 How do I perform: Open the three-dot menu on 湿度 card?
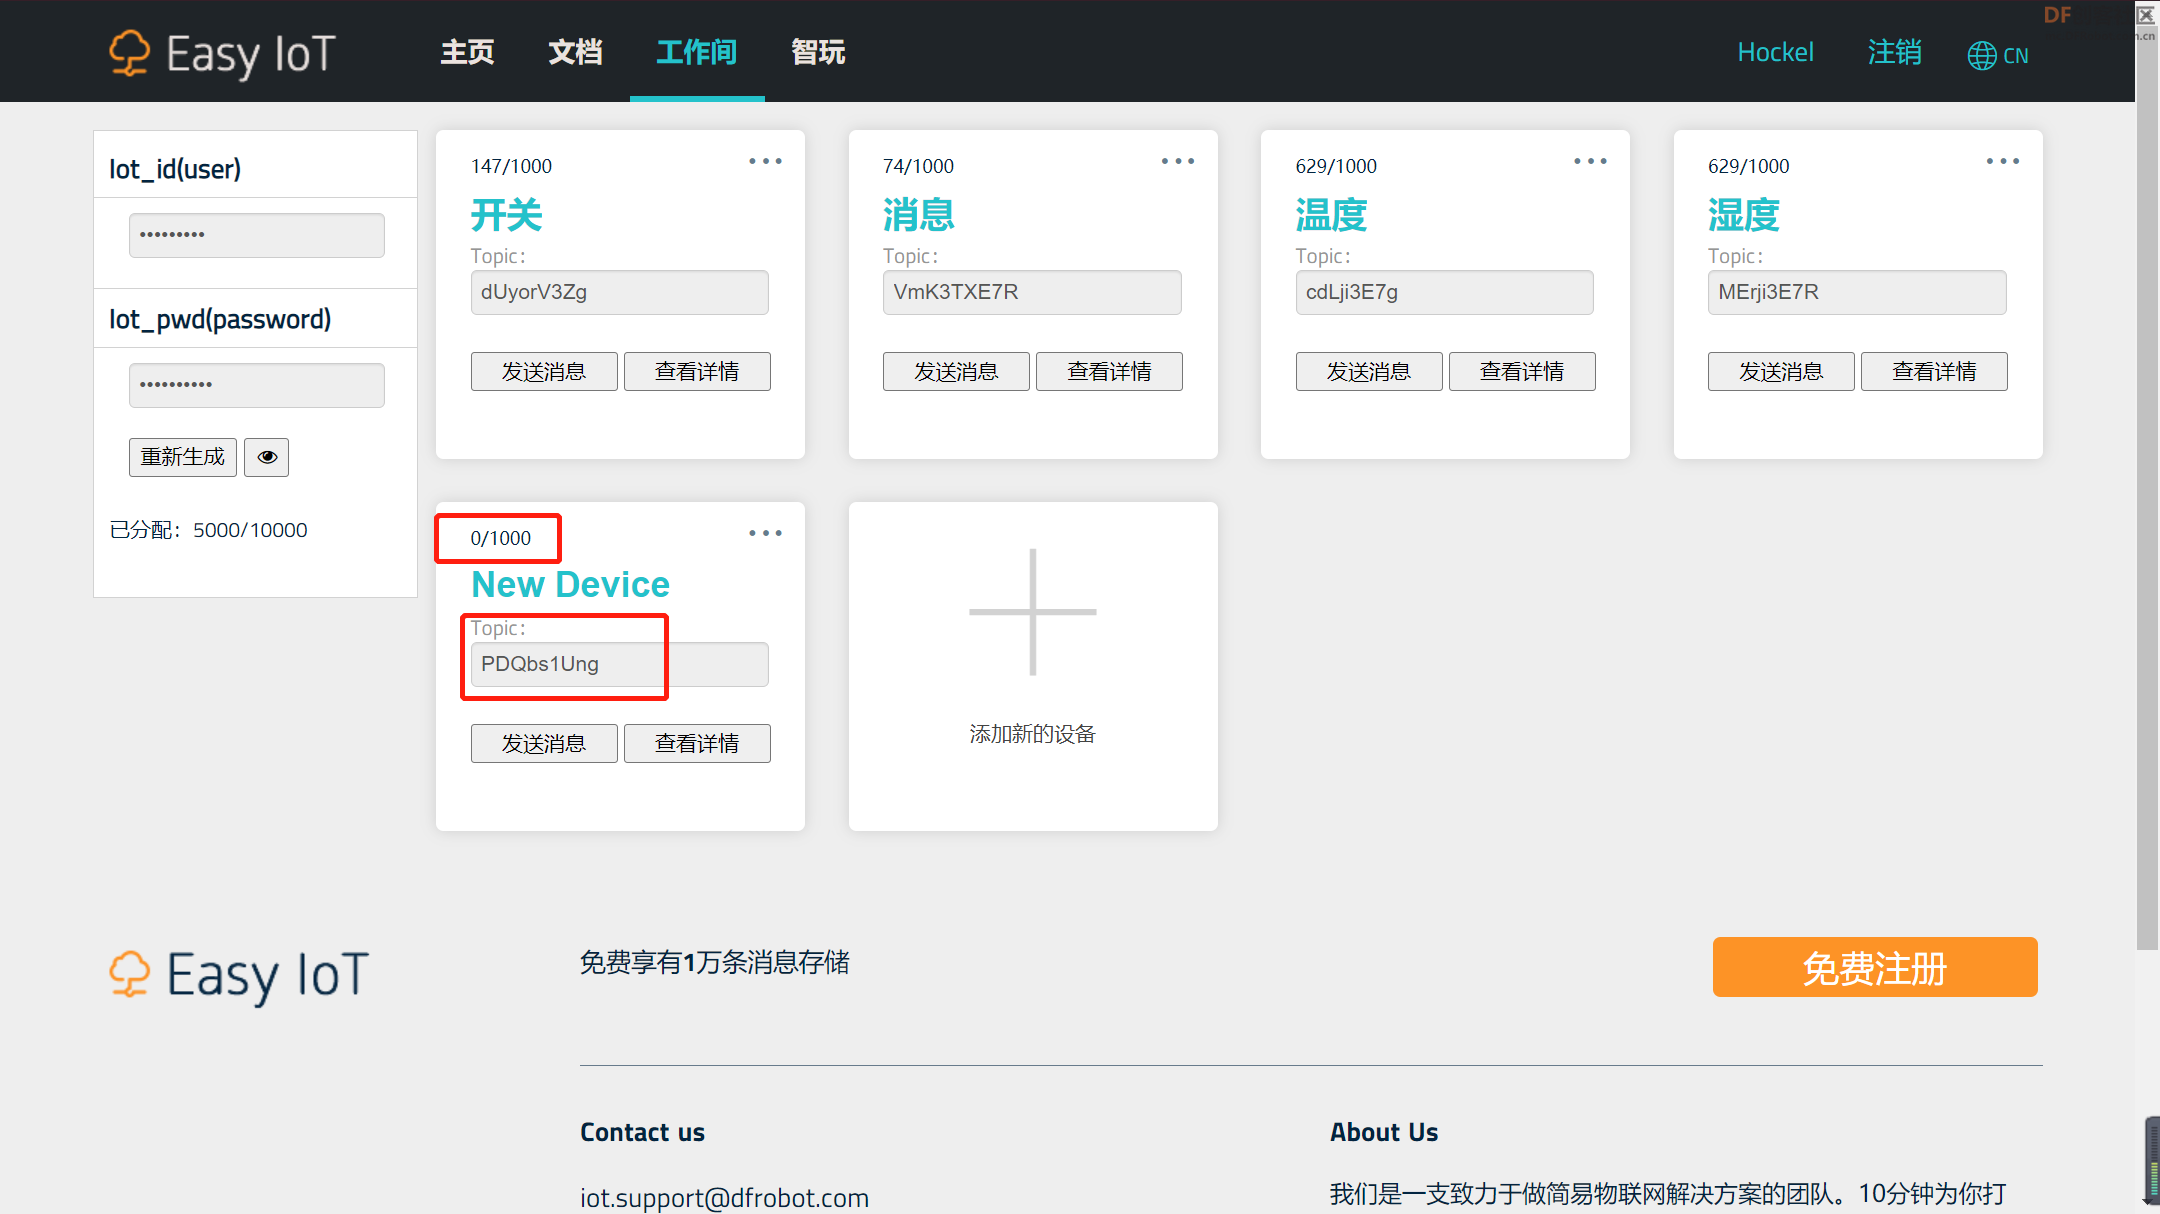point(2003,161)
